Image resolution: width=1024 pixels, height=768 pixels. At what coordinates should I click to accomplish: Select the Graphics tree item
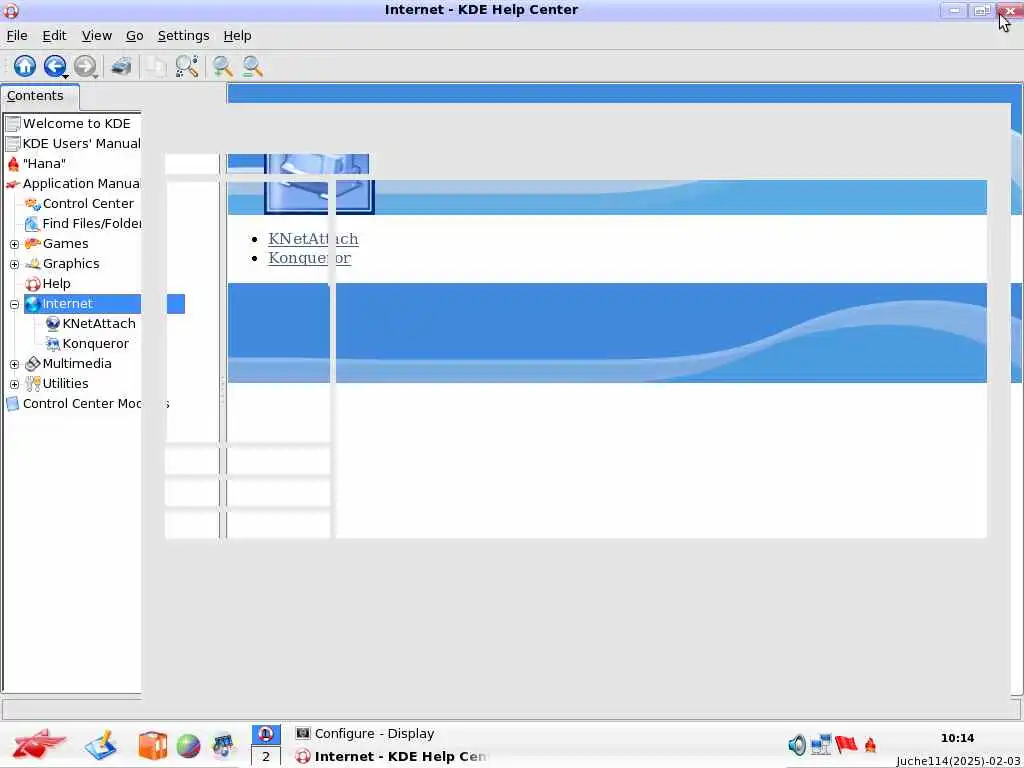click(x=71, y=264)
